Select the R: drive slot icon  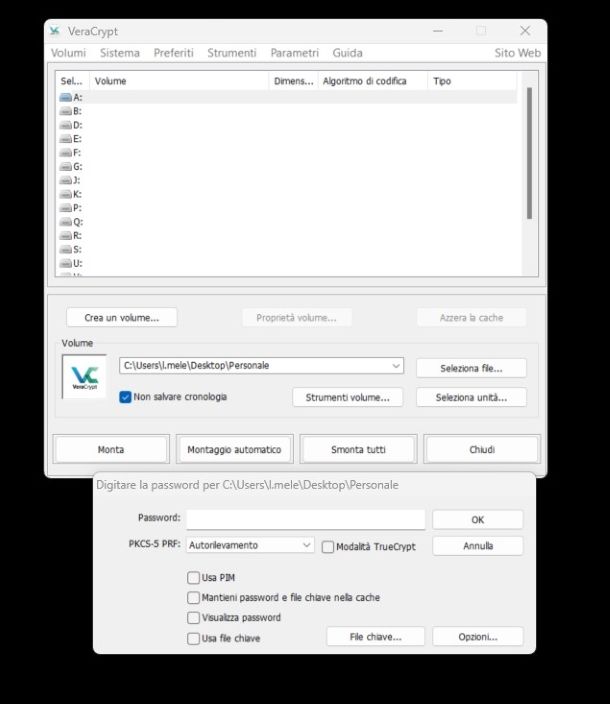66,236
